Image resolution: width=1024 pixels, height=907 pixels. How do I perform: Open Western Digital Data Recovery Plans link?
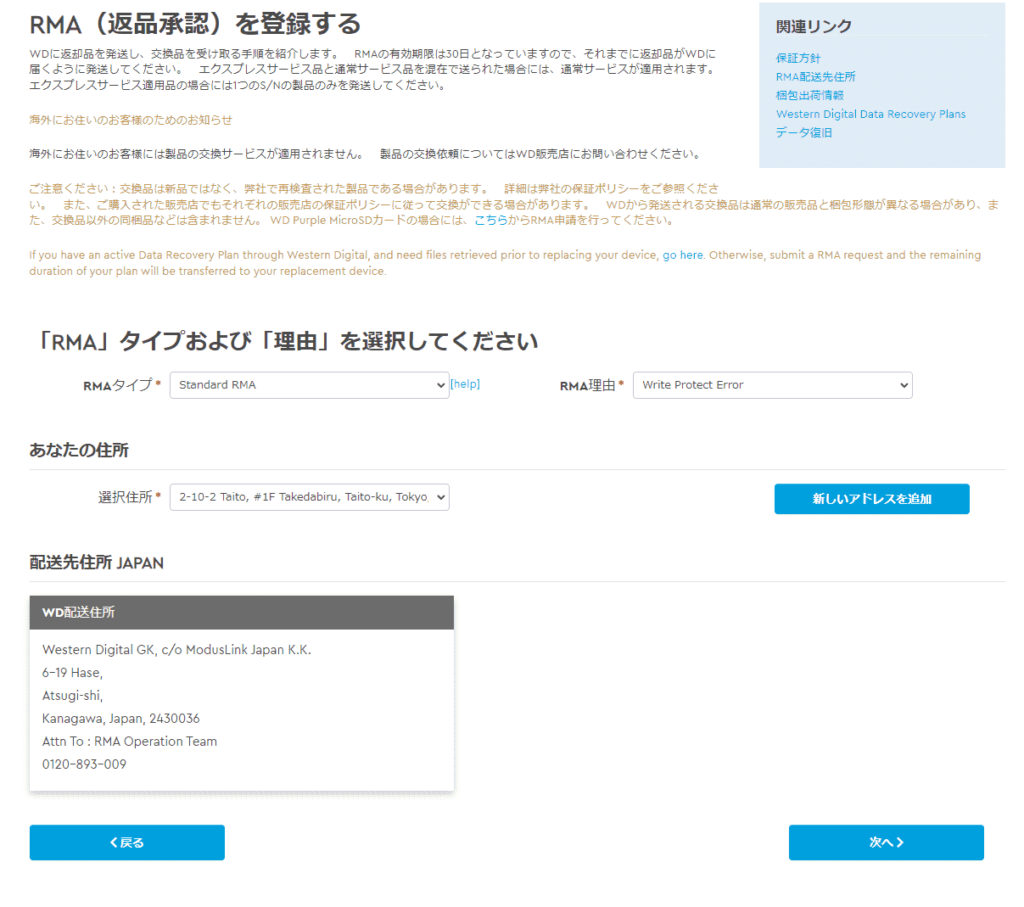[x=871, y=114]
